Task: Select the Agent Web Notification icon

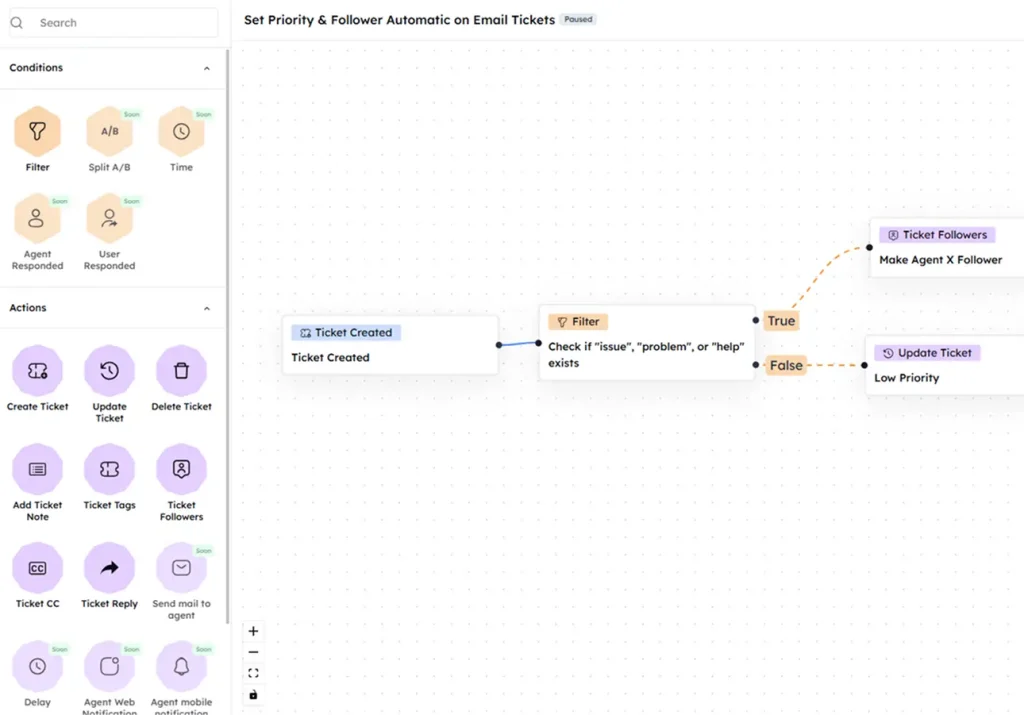Action: [109, 667]
